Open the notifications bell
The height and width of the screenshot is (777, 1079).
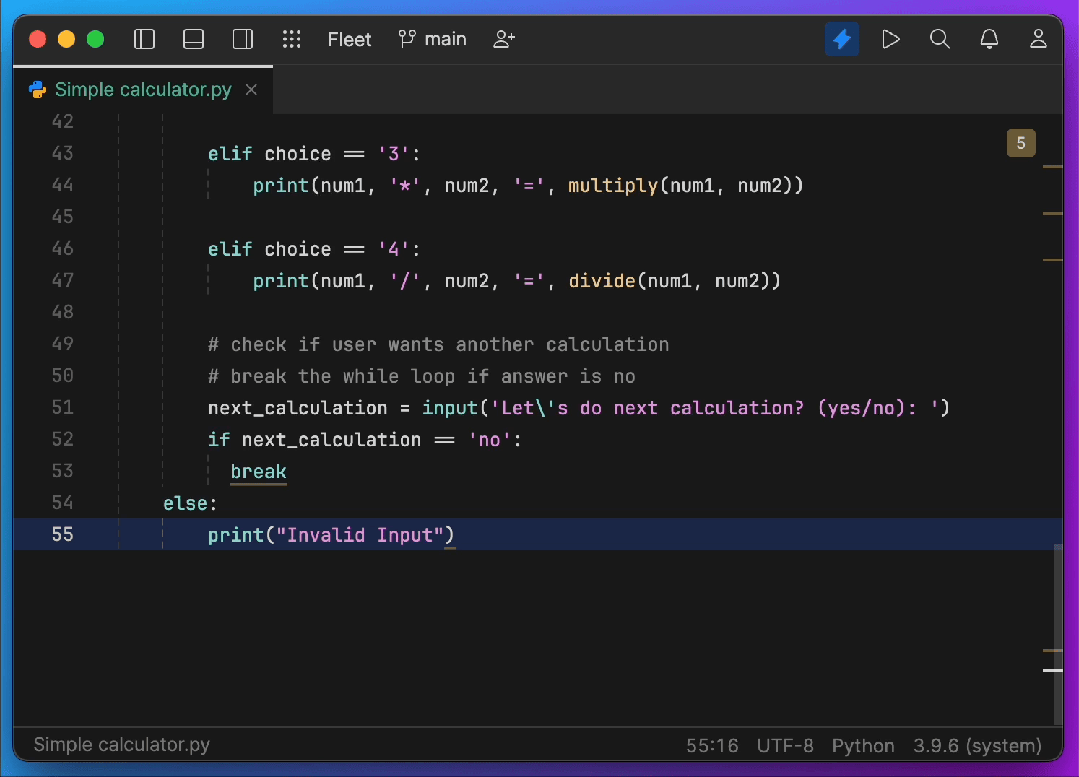(x=989, y=39)
